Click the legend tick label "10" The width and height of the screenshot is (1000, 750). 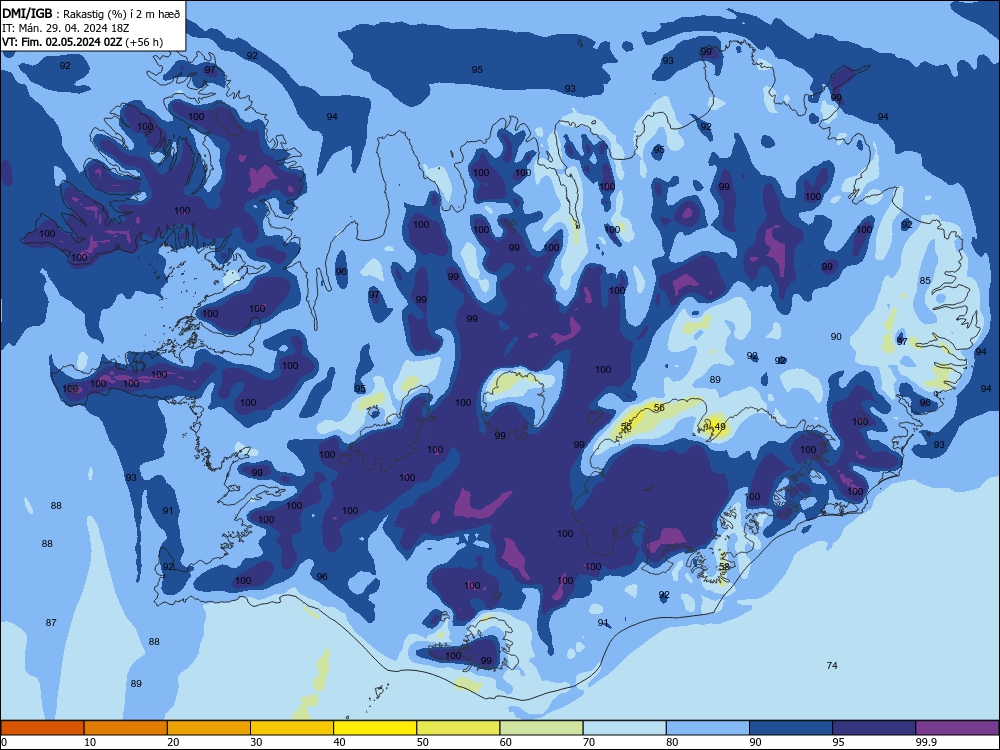pyautogui.click(x=90, y=742)
